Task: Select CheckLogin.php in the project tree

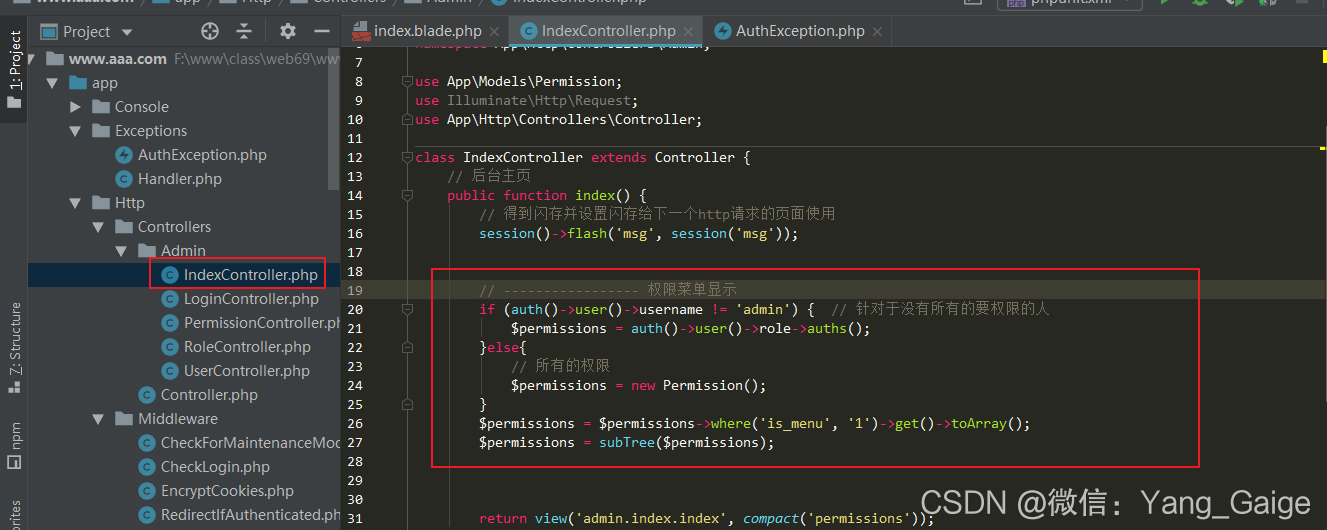Action: [215, 467]
